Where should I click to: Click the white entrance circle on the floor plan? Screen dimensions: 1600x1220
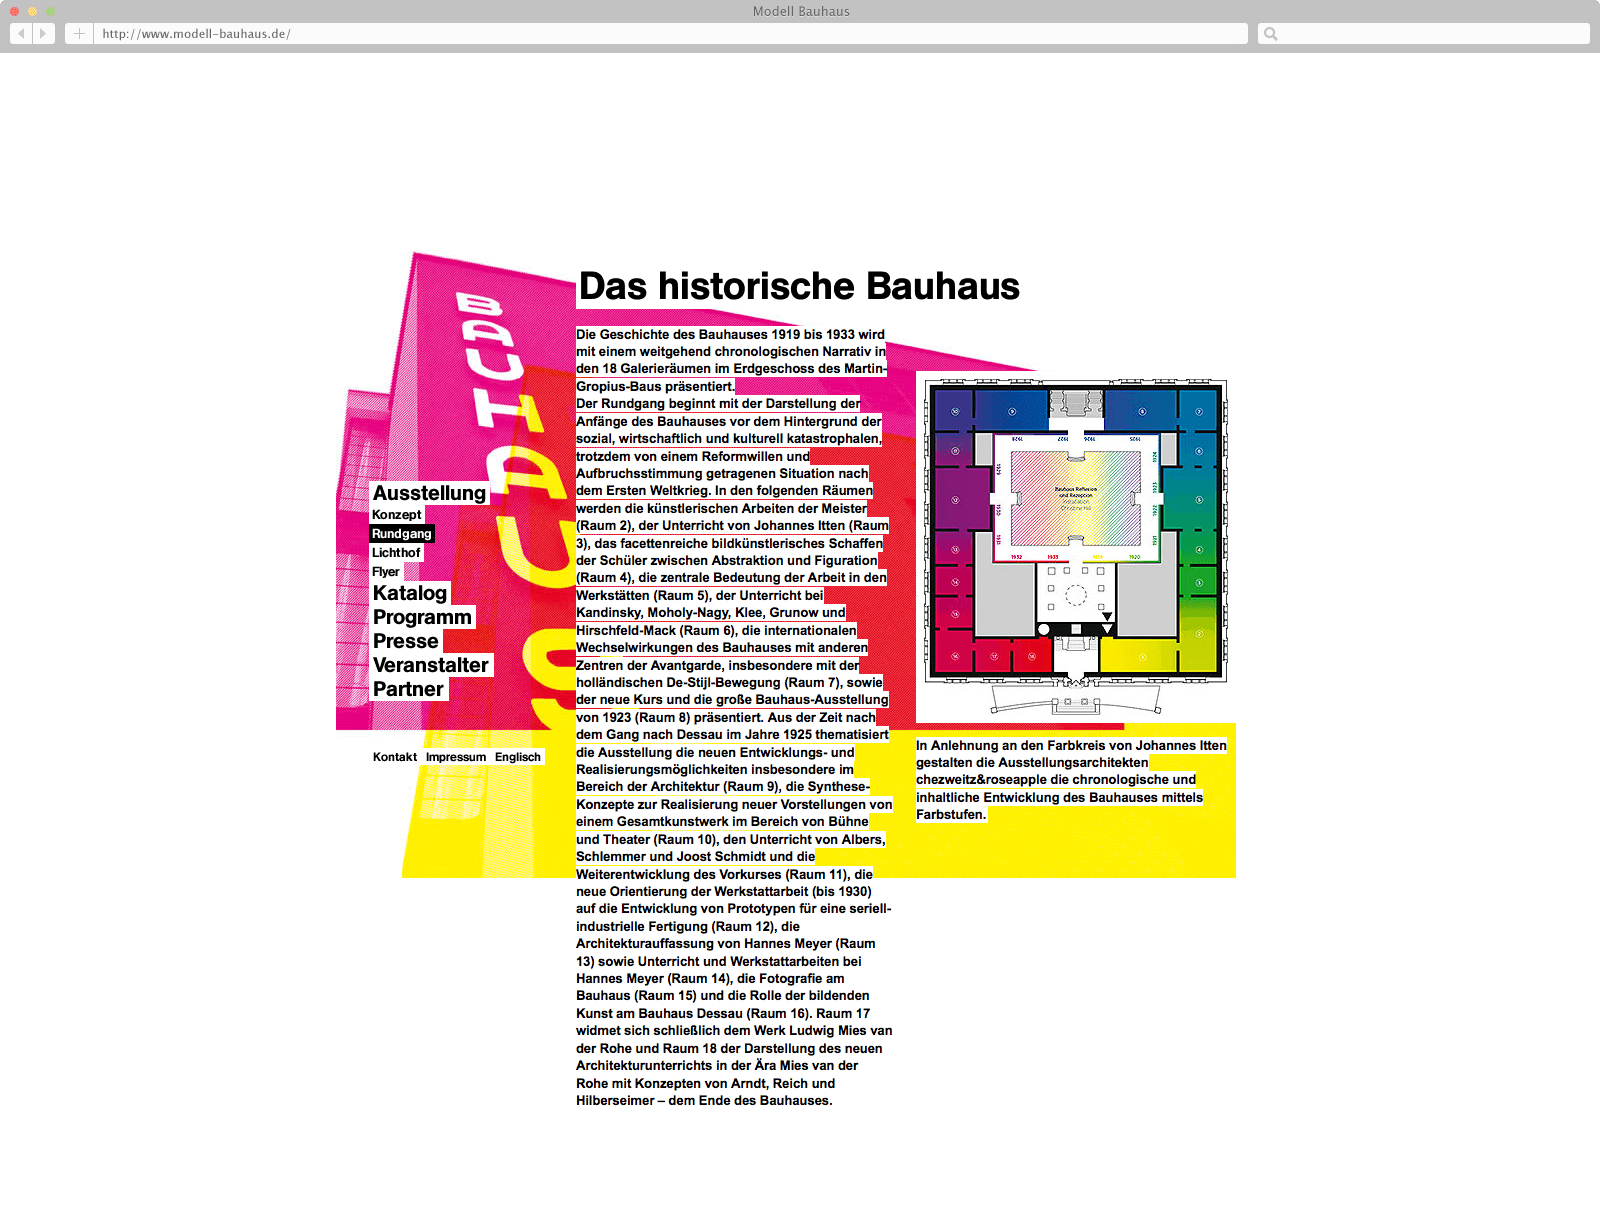(x=1044, y=629)
